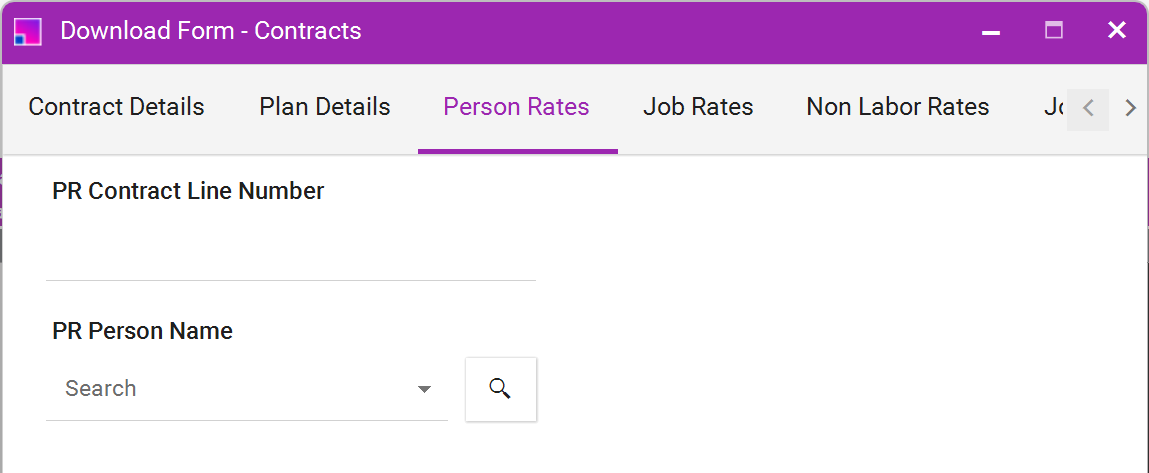Open the Contract Details tab
The width and height of the screenshot is (1149, 473).
pyautogui.click(x=117, y=107)
